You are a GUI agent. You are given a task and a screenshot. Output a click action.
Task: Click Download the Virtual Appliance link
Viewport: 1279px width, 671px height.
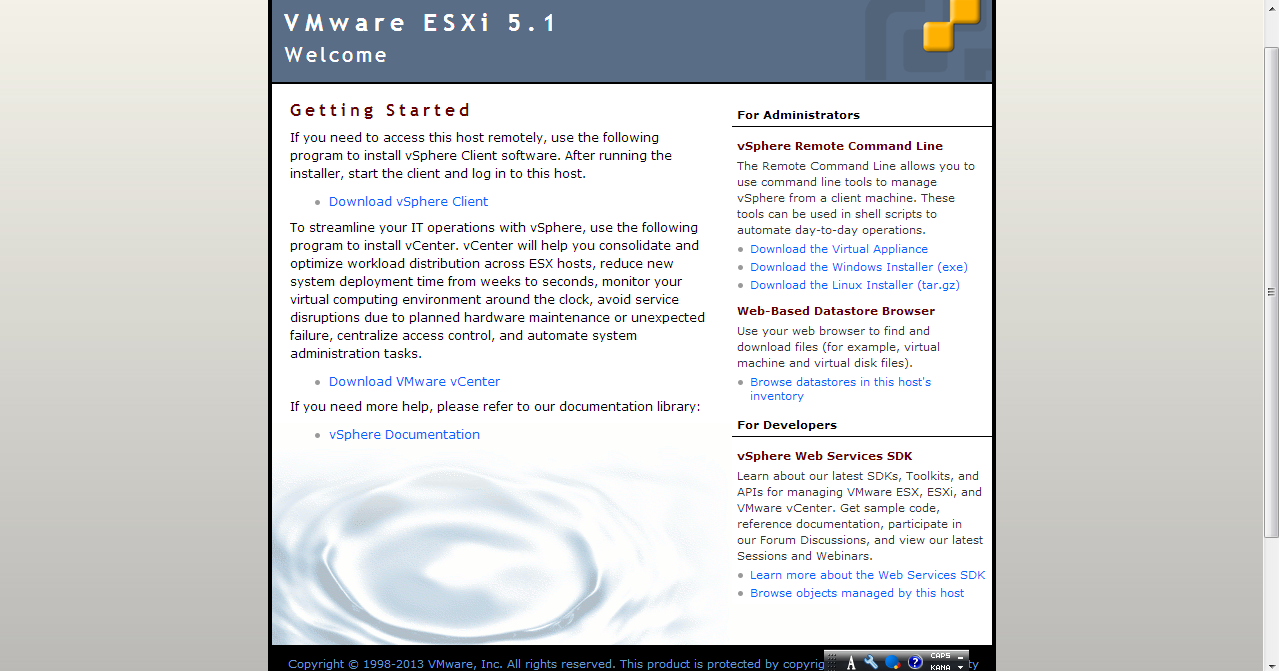coord(839,249)
